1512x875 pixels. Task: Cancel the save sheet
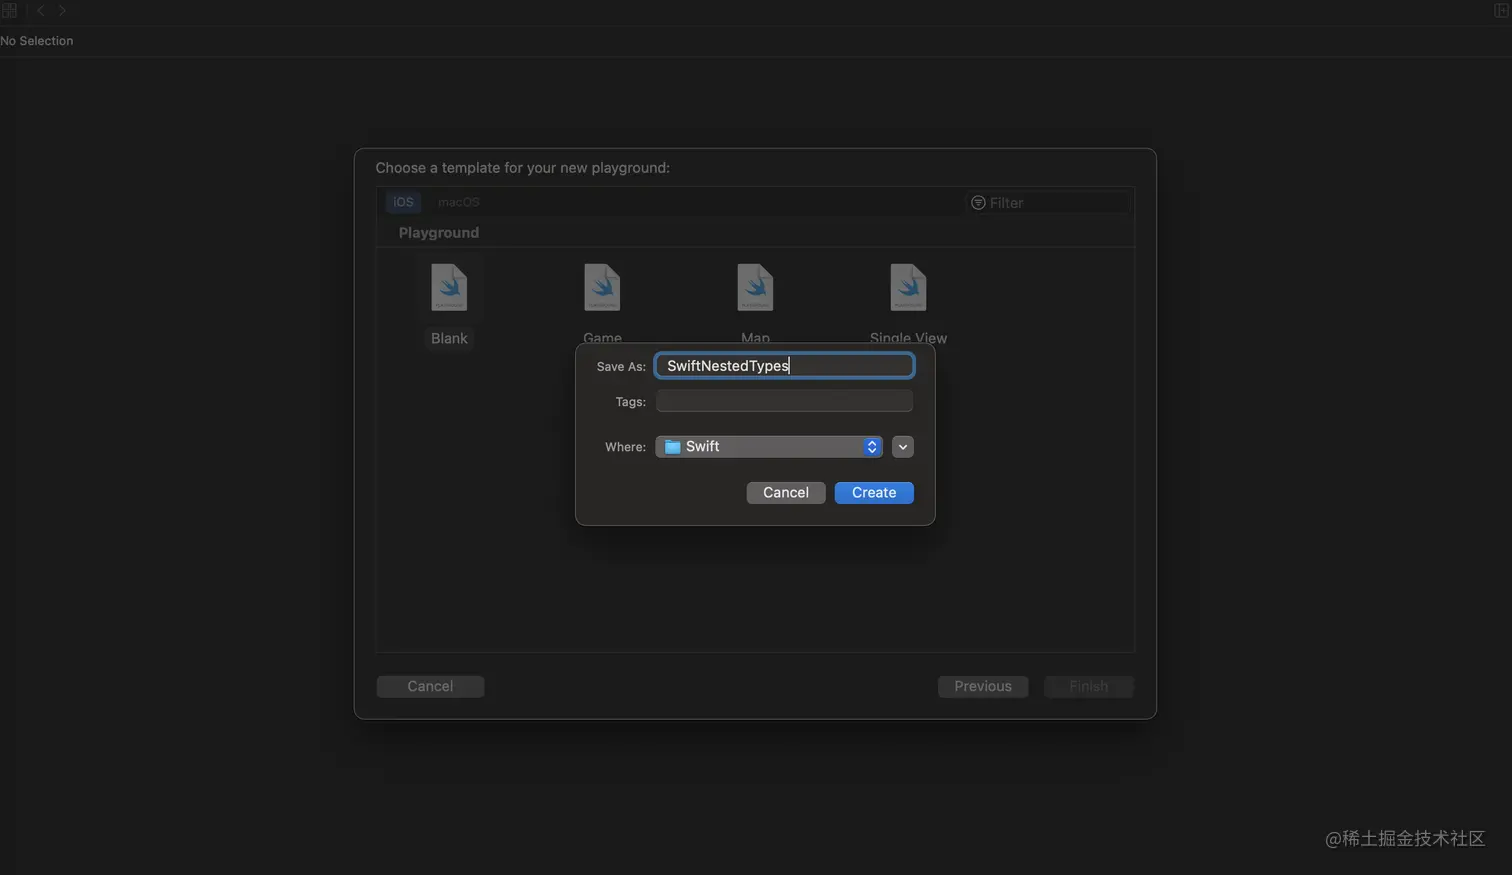coord(786,493)
